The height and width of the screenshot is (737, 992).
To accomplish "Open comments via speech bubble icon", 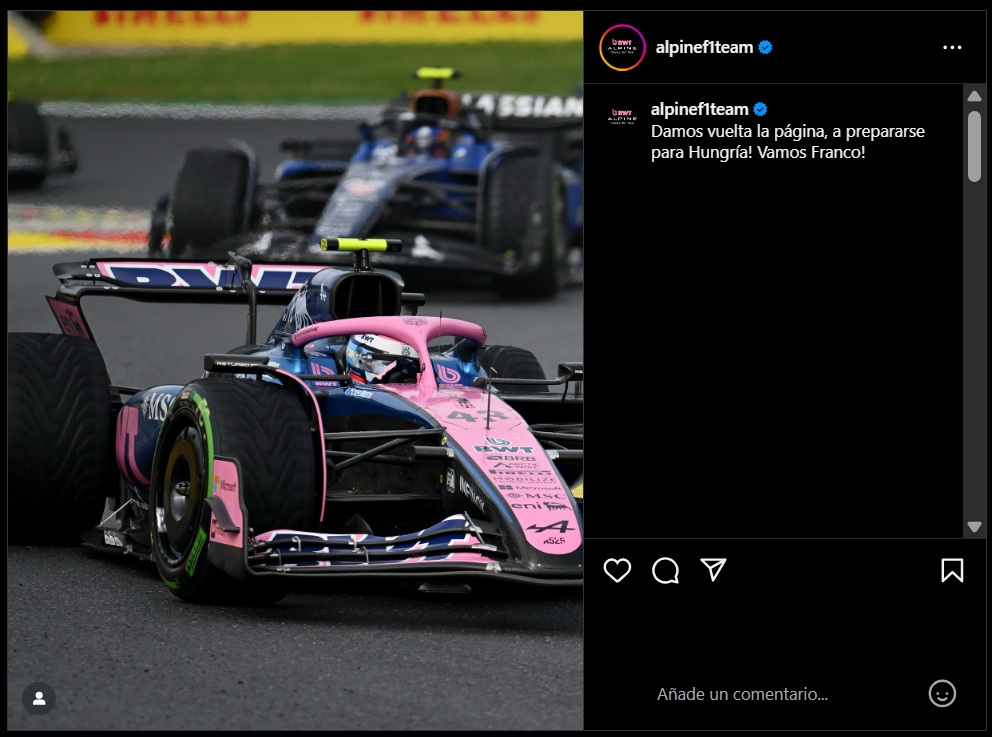I will [x=665, y=570].
